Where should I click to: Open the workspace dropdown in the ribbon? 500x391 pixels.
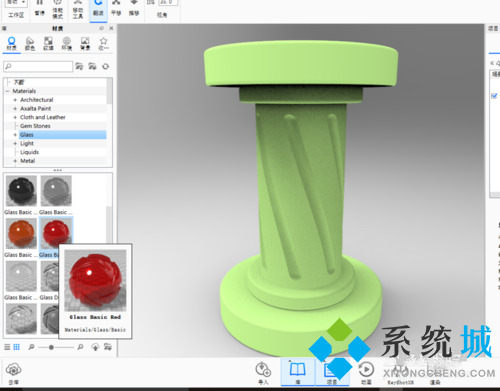click(16, 3)
